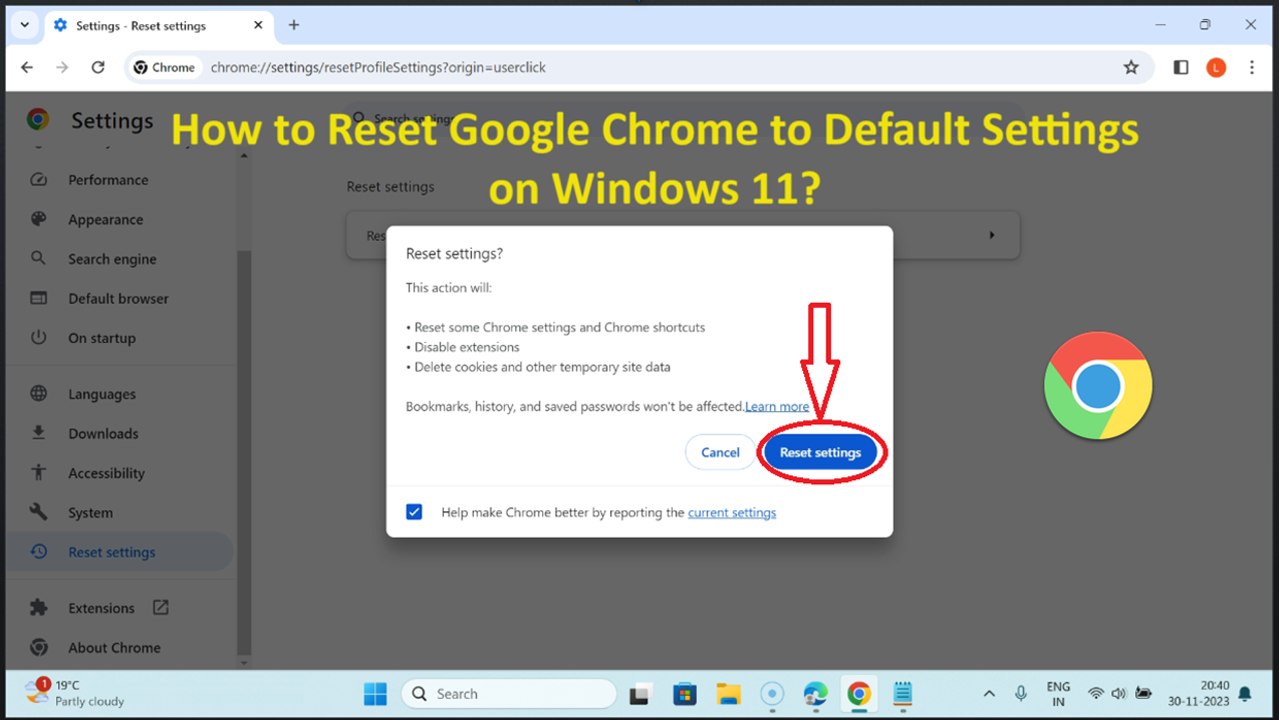
Task: Click the Appearance palette icon
Action: (x=39, y=219)
